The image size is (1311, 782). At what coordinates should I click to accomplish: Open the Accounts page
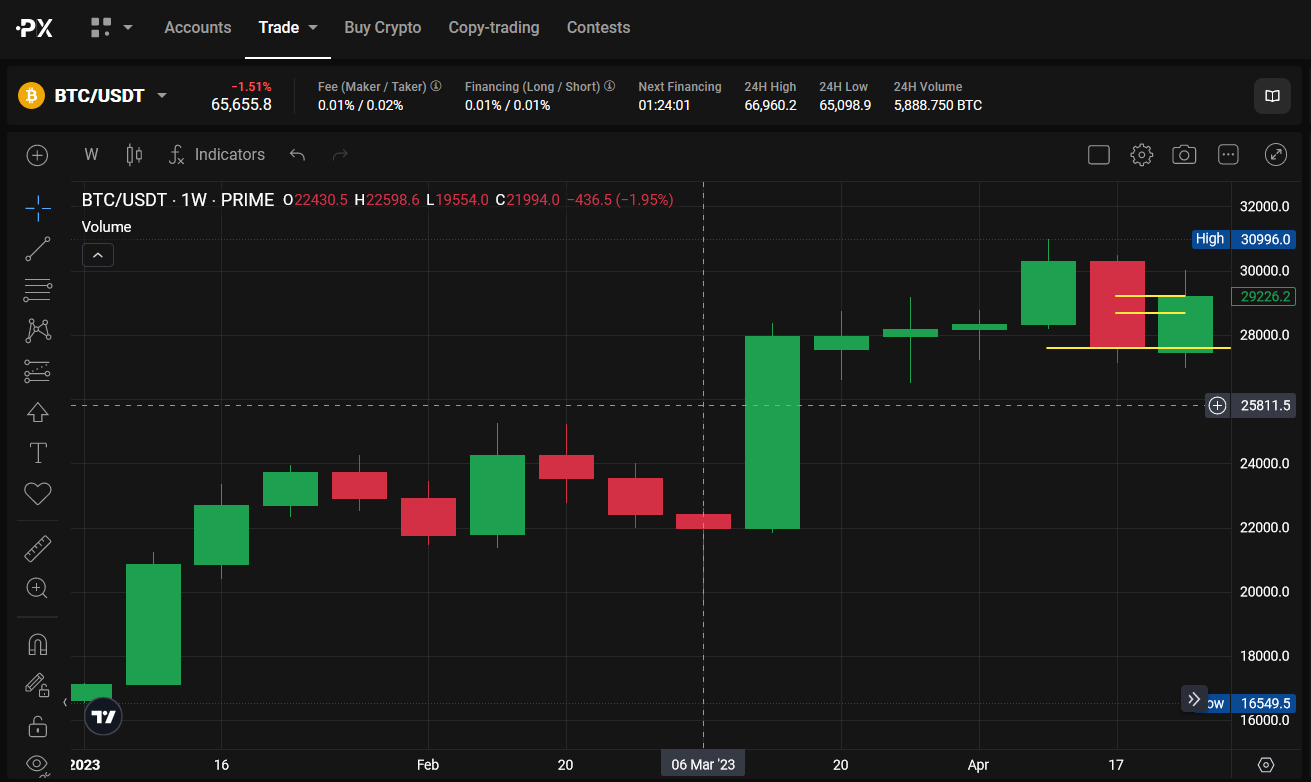[x=197, y=28]
